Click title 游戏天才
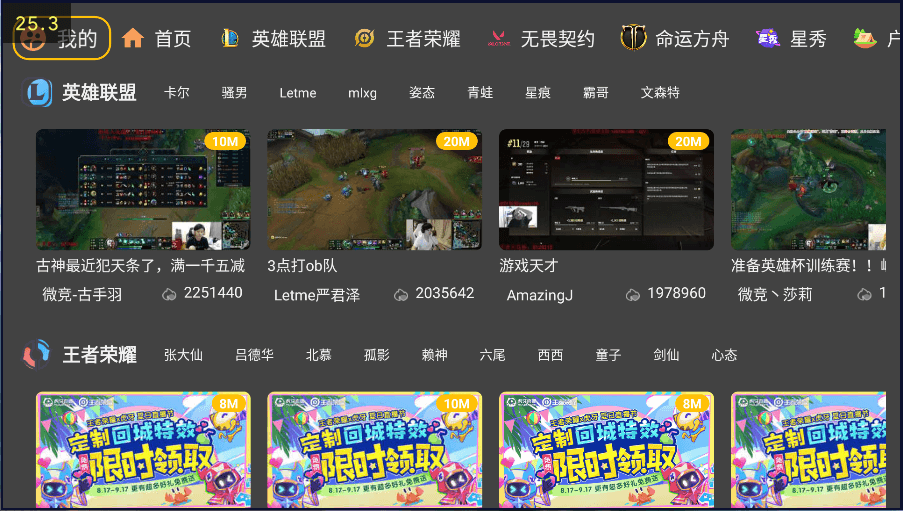 click(x=529, y=266)
